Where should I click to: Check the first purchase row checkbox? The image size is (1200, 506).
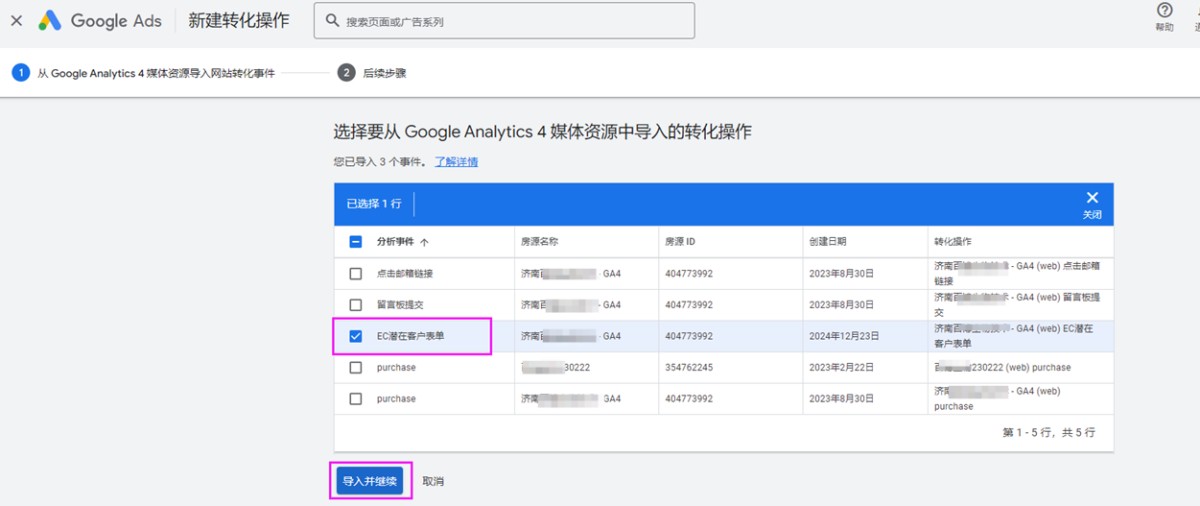[356, 368]
